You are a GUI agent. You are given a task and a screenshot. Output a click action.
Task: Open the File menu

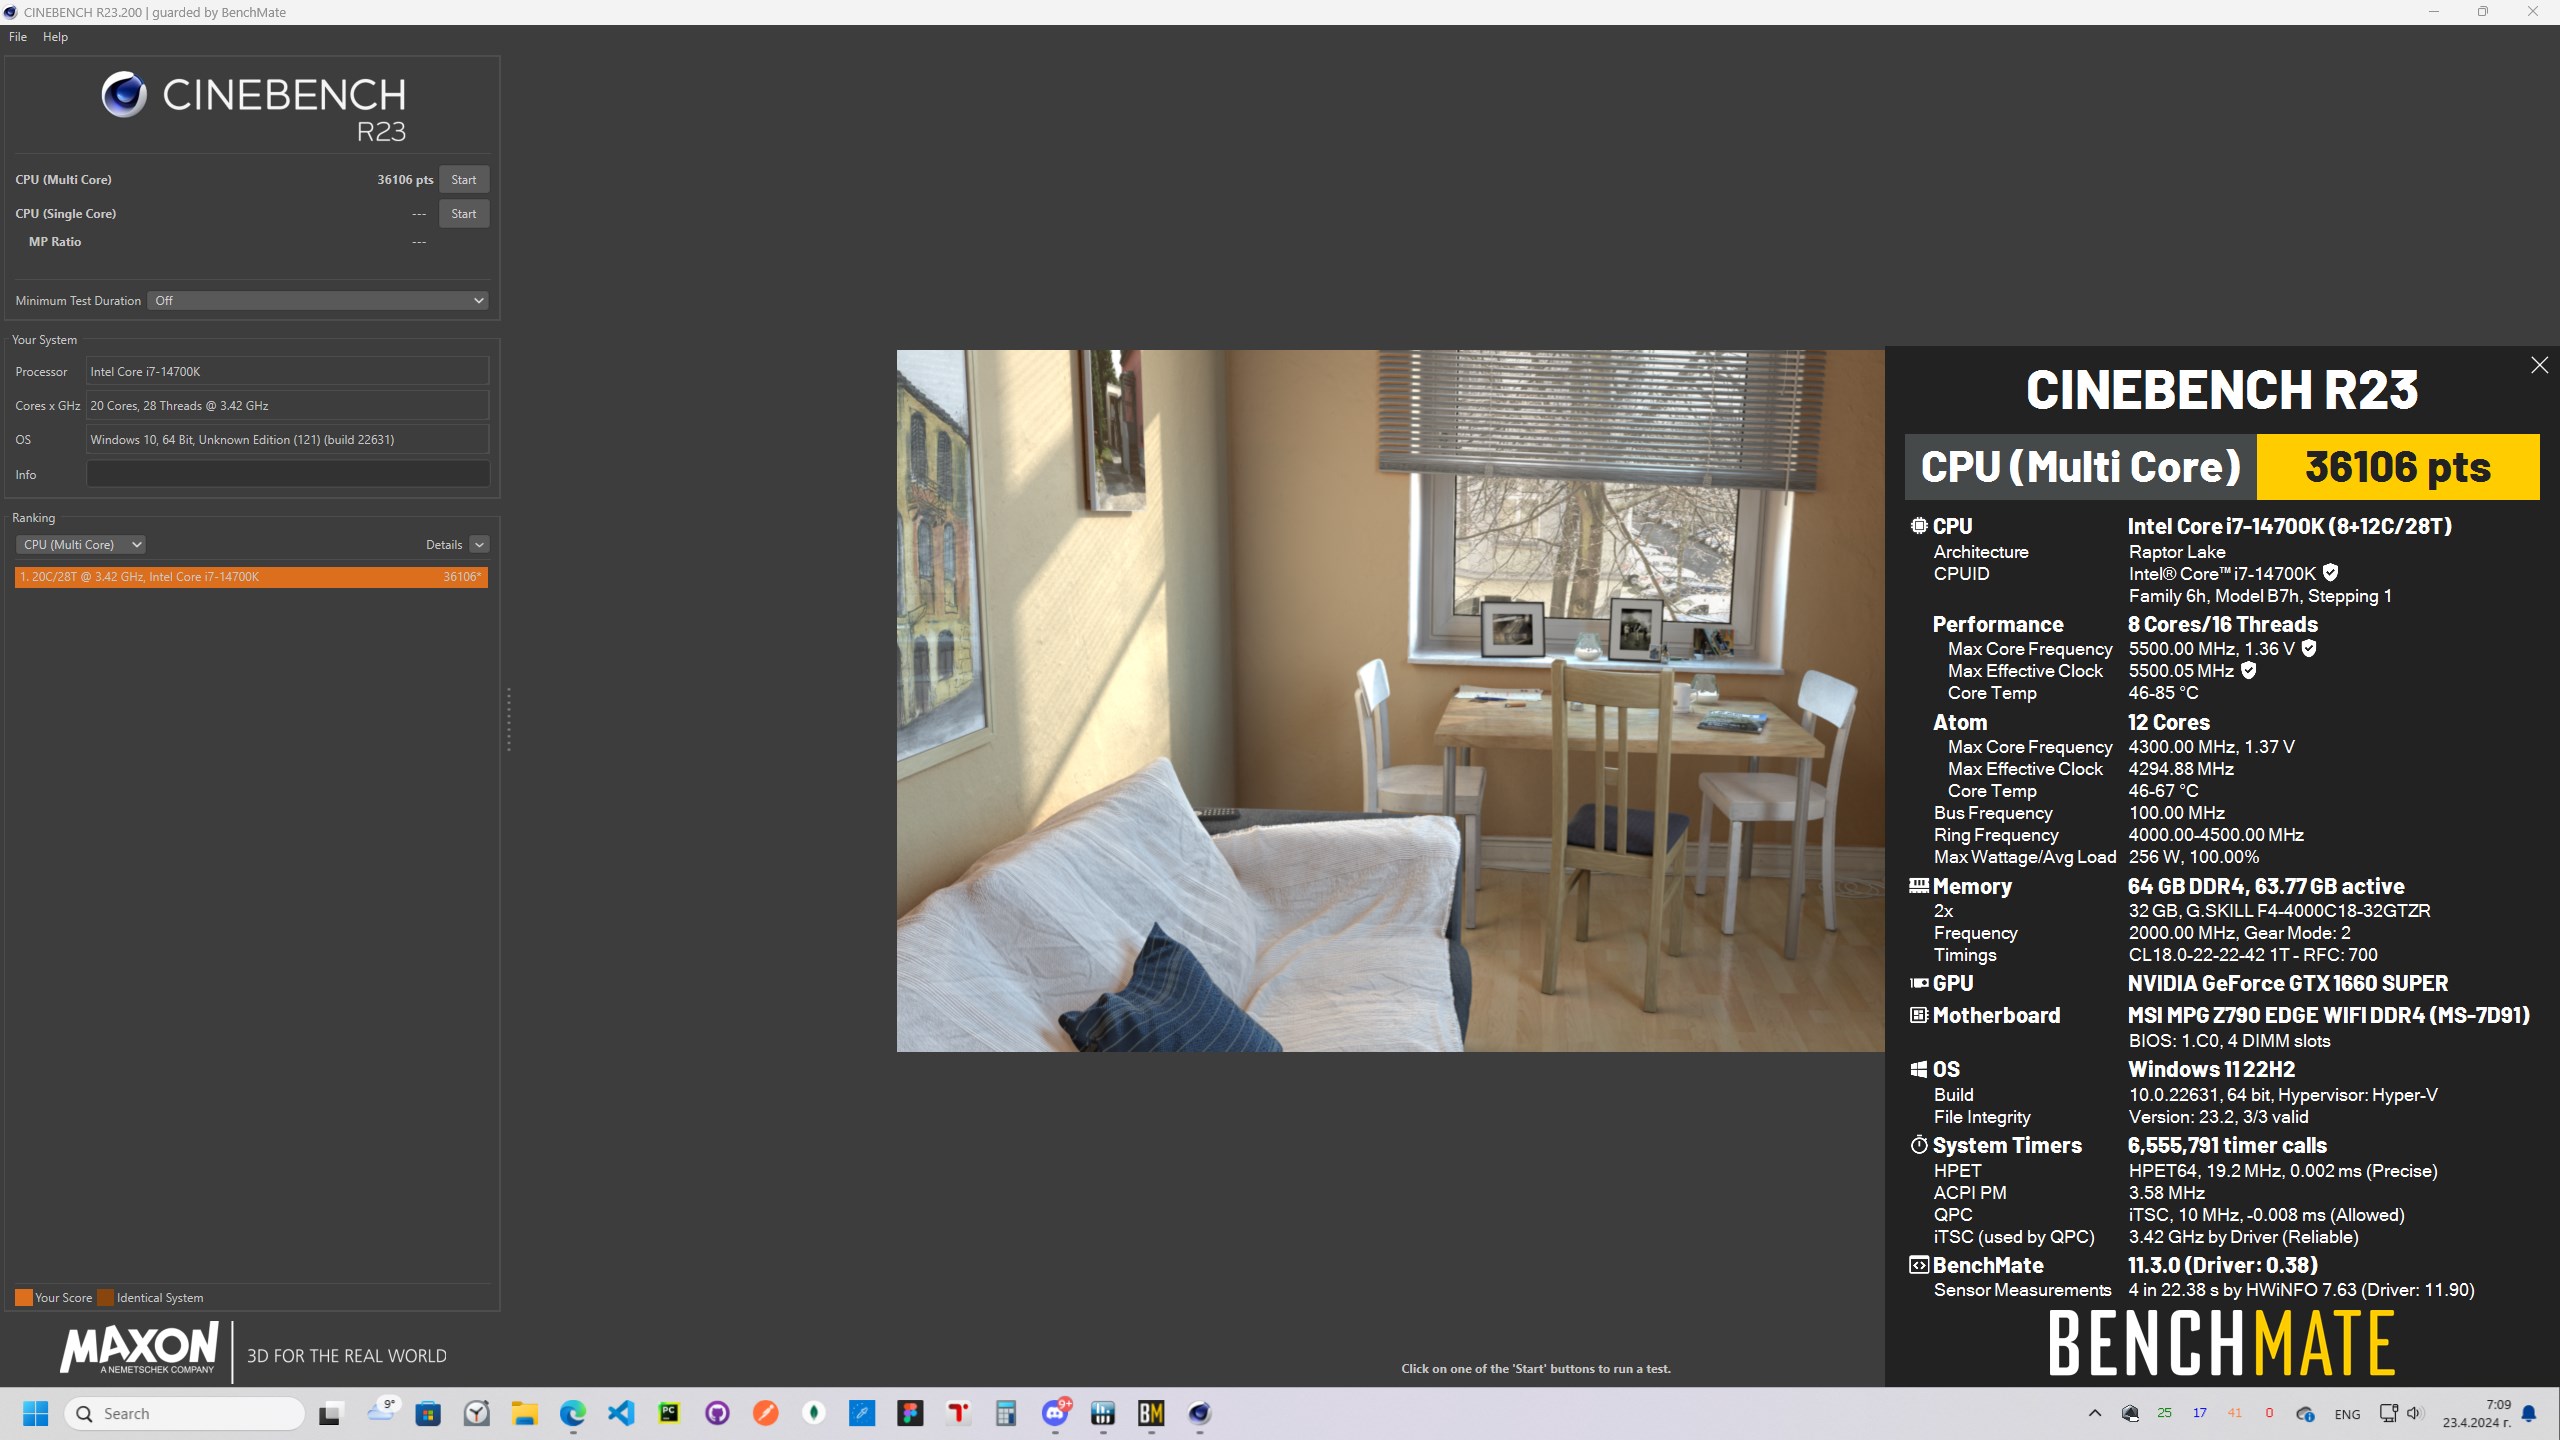pyautogui.click(x=18, y=37)
